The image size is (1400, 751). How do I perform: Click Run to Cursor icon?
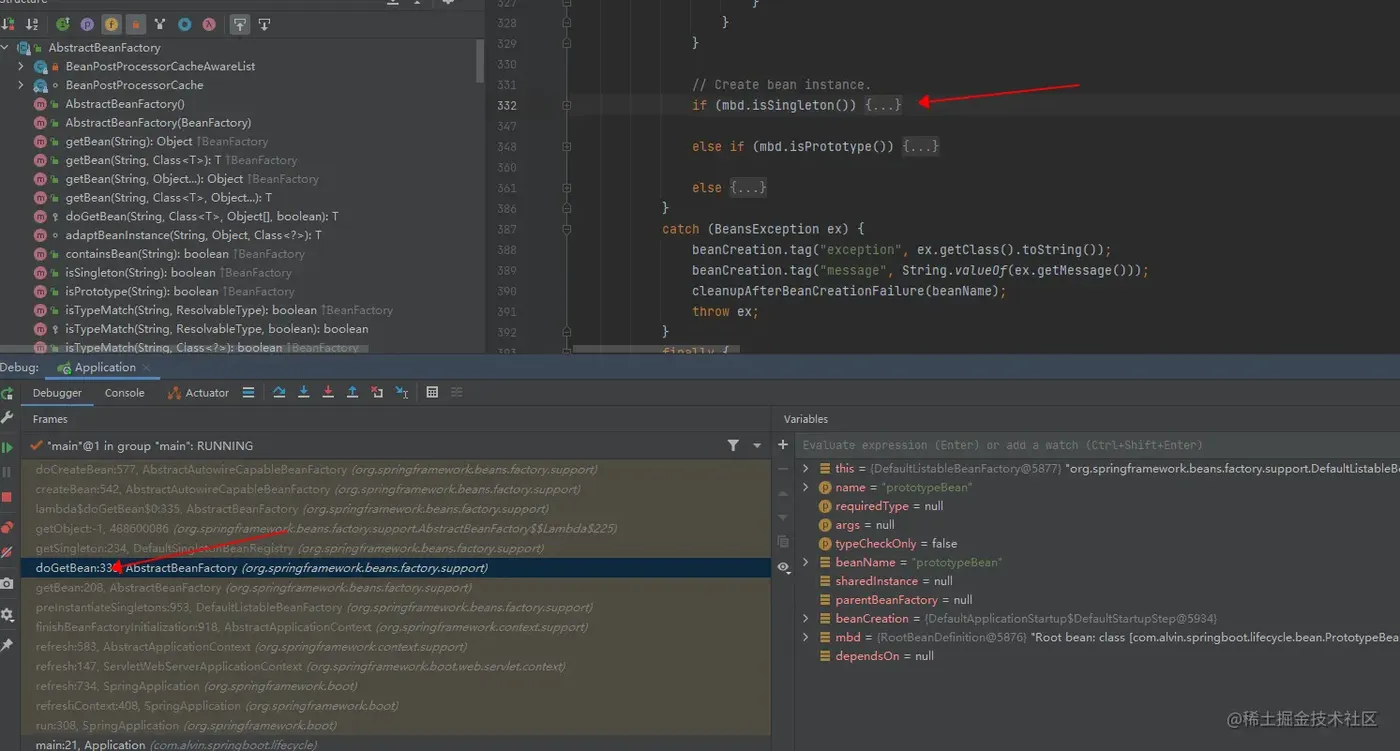click(x=401, y=393)
